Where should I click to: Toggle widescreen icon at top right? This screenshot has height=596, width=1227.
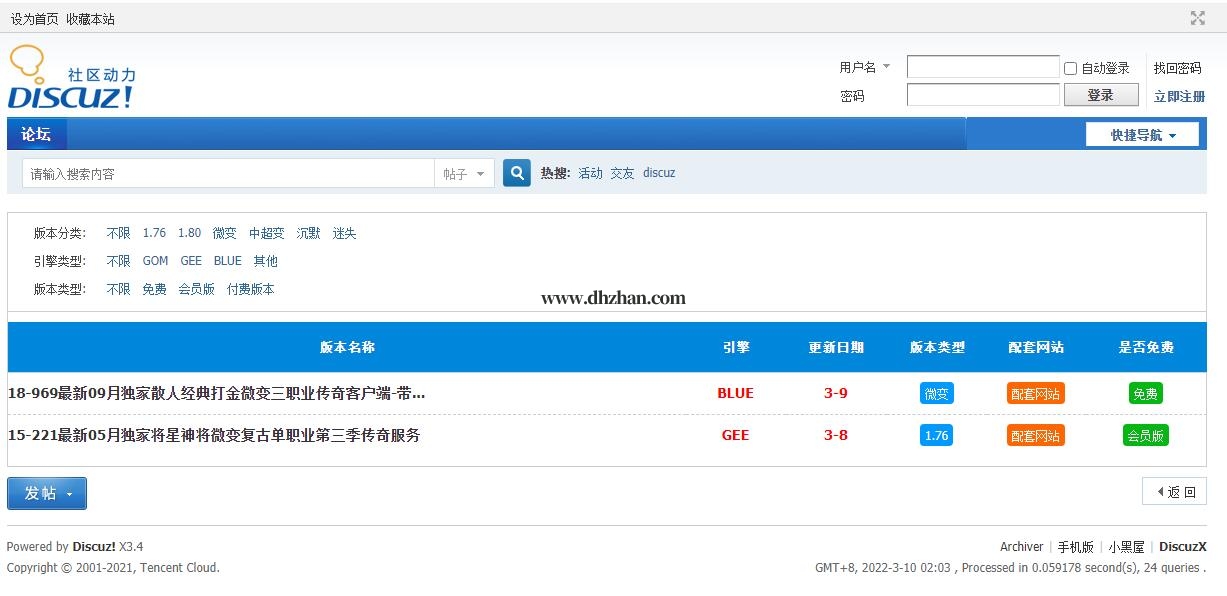1197,18
